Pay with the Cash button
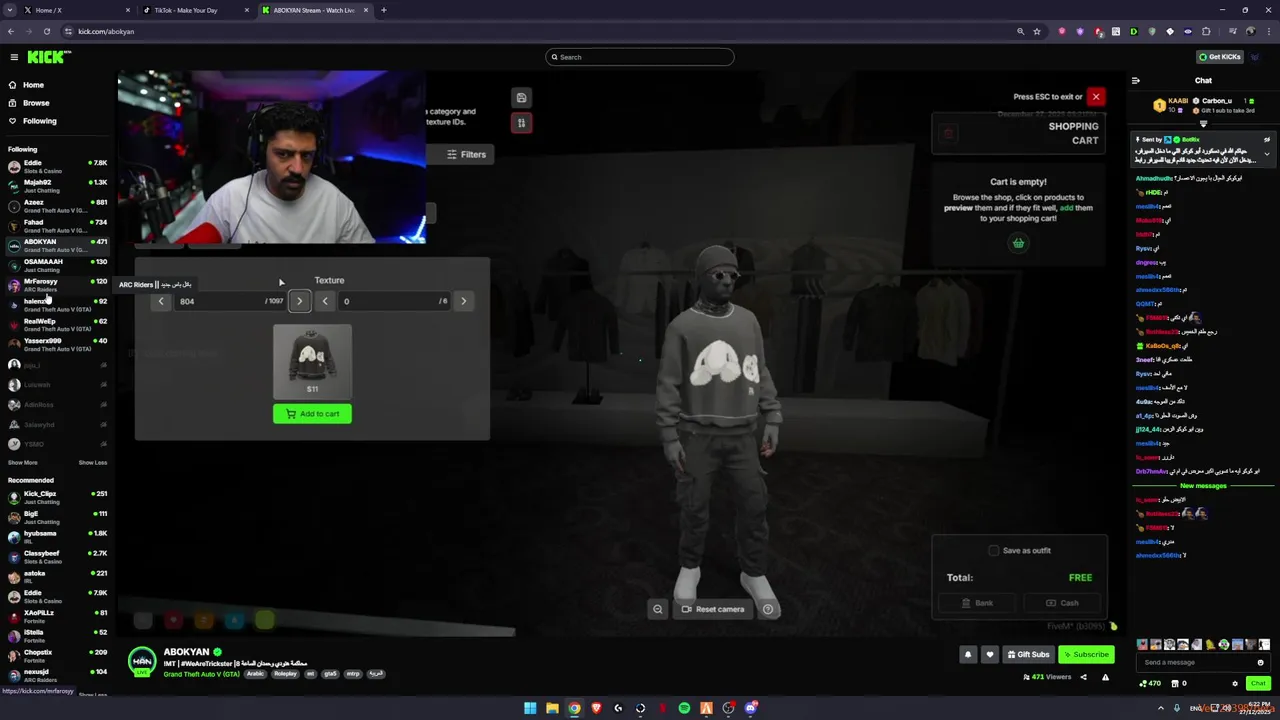This screenshot has width=1280, height=720. [x=1062, y=603]
